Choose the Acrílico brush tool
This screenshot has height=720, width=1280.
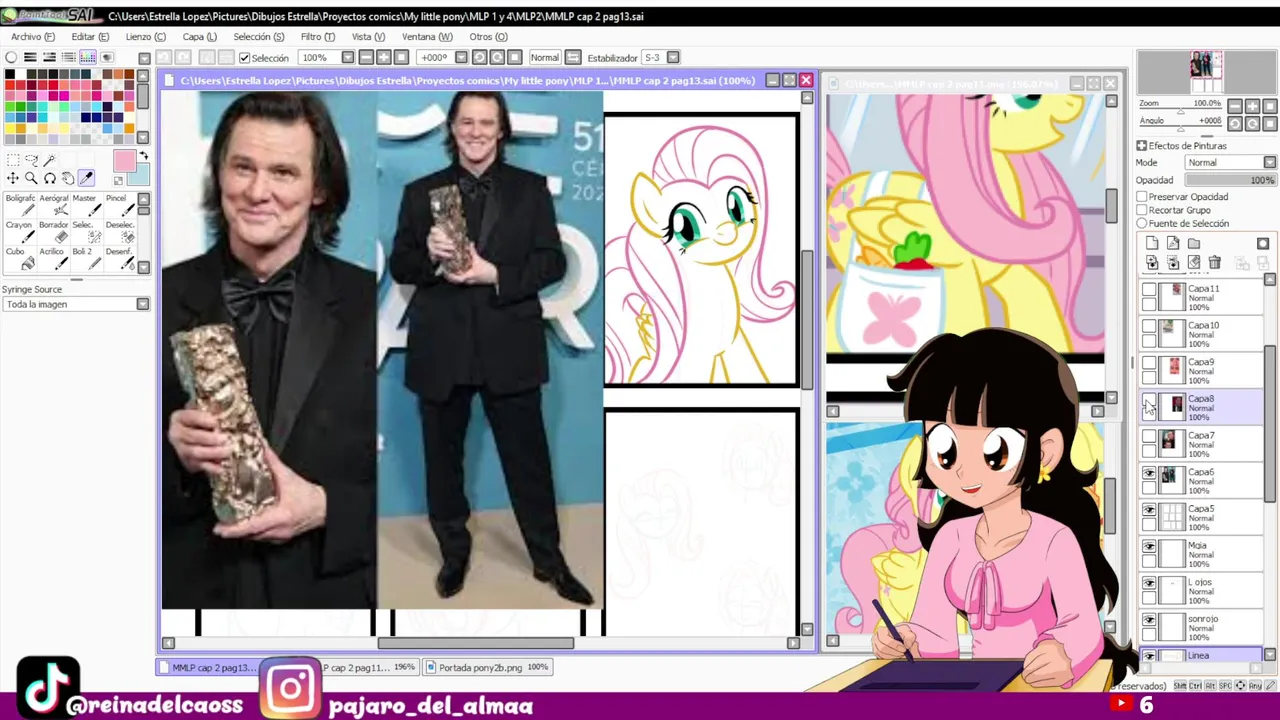coord(54,258)
